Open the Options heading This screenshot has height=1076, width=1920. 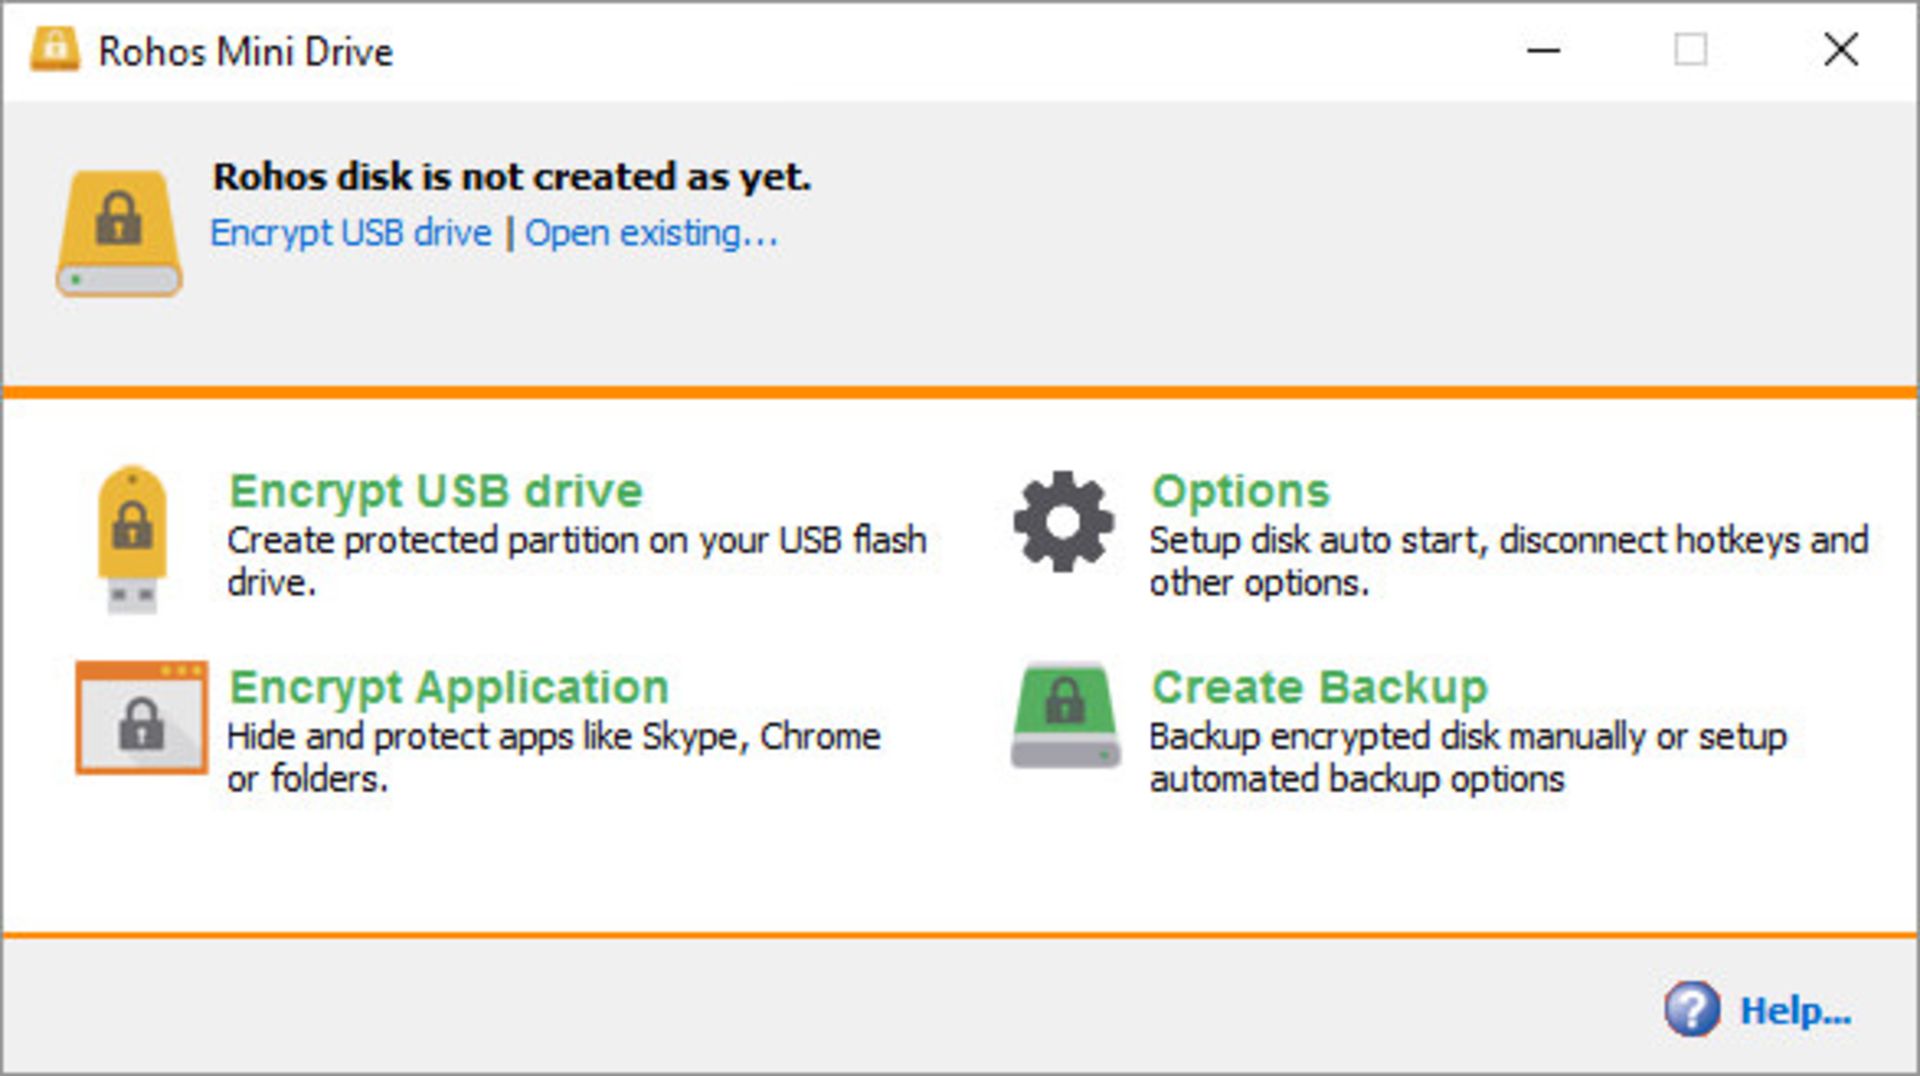(1240, 491)
